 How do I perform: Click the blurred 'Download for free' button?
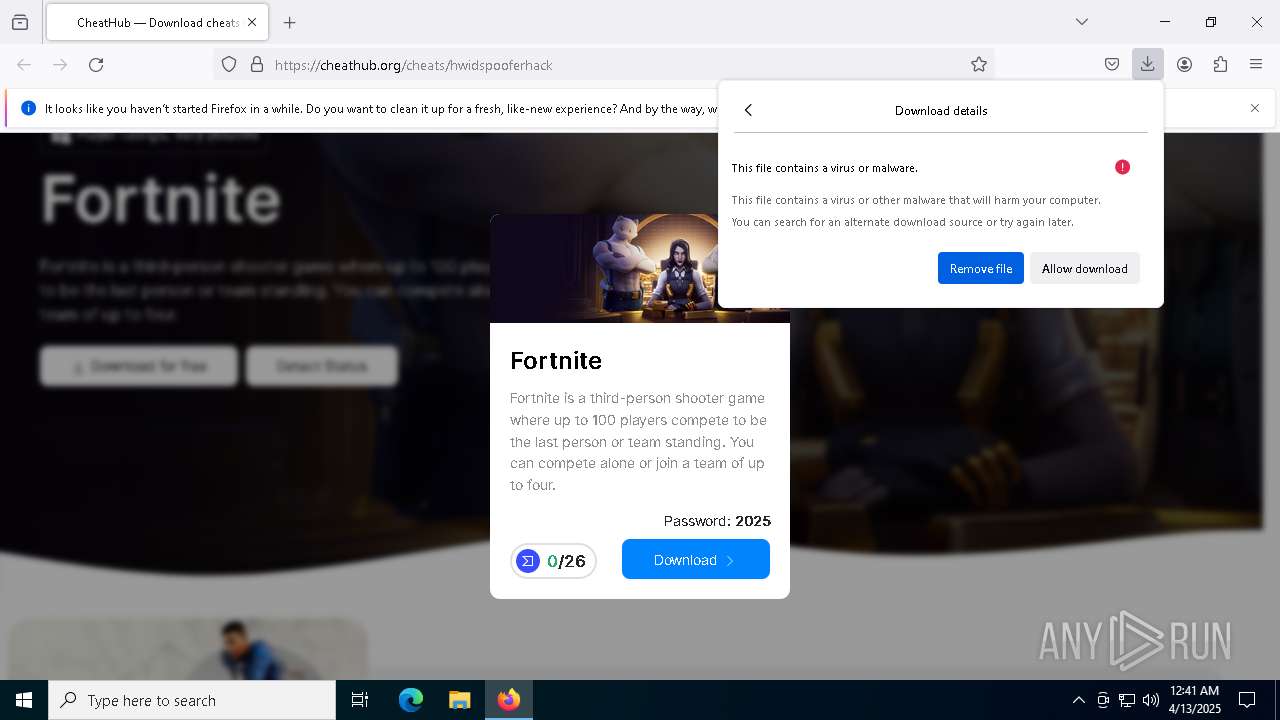pyautogui.click(x=139, y=366)
